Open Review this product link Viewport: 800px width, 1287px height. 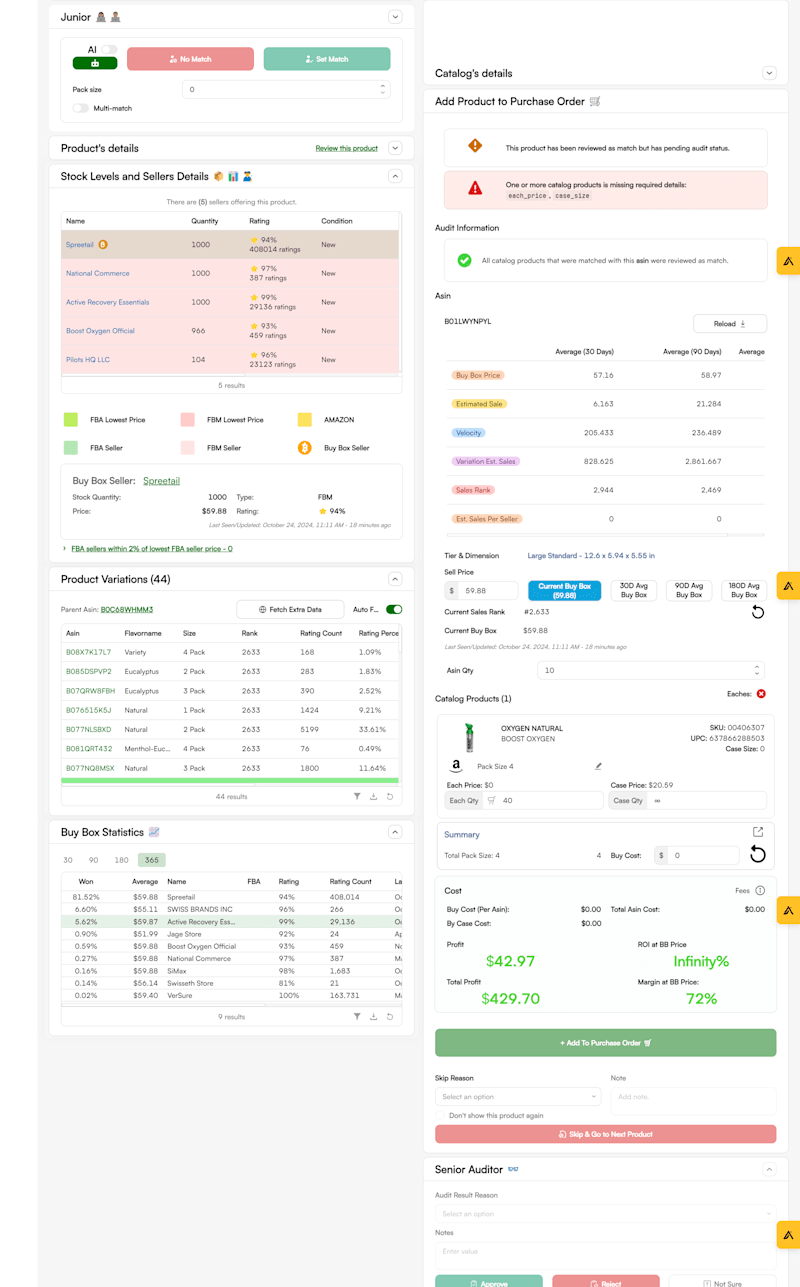[x=347, y=148]
